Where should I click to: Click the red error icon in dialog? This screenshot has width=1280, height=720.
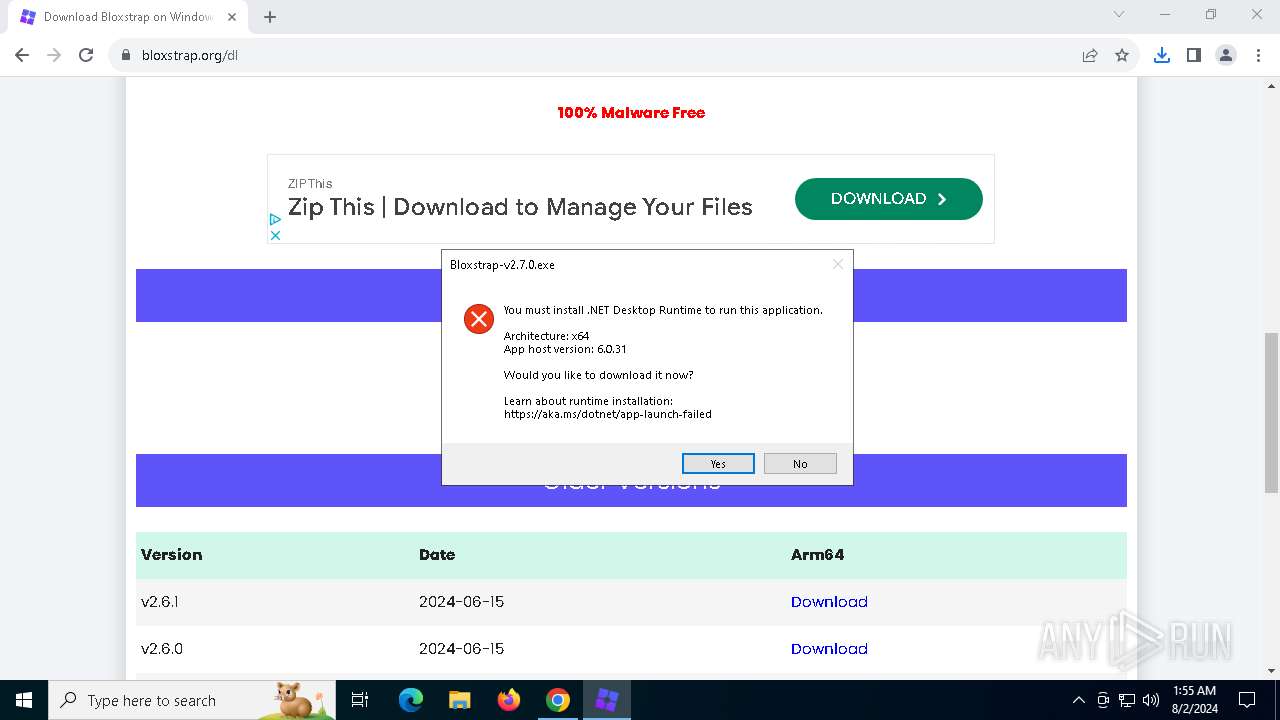coord(479,319)
